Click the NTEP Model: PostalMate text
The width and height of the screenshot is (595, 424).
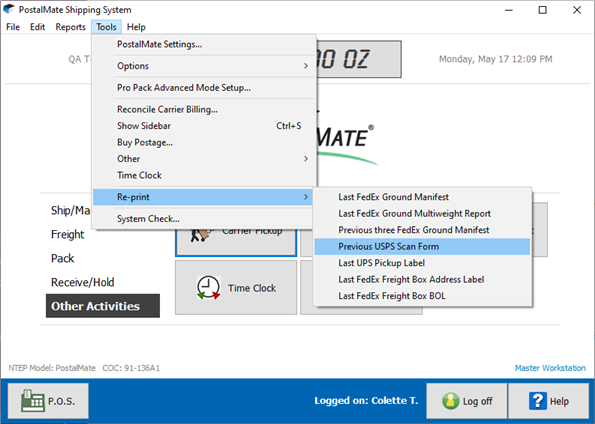point(52,368)
